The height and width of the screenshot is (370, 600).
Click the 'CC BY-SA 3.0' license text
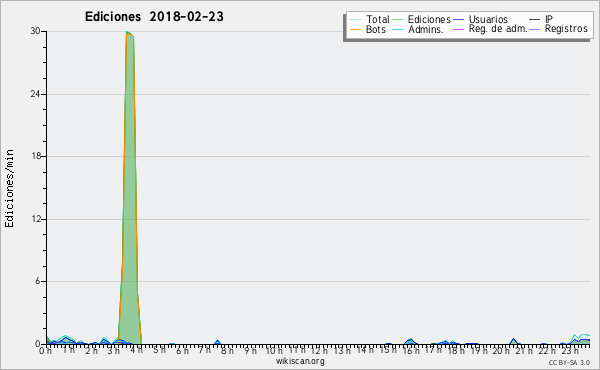569,362
